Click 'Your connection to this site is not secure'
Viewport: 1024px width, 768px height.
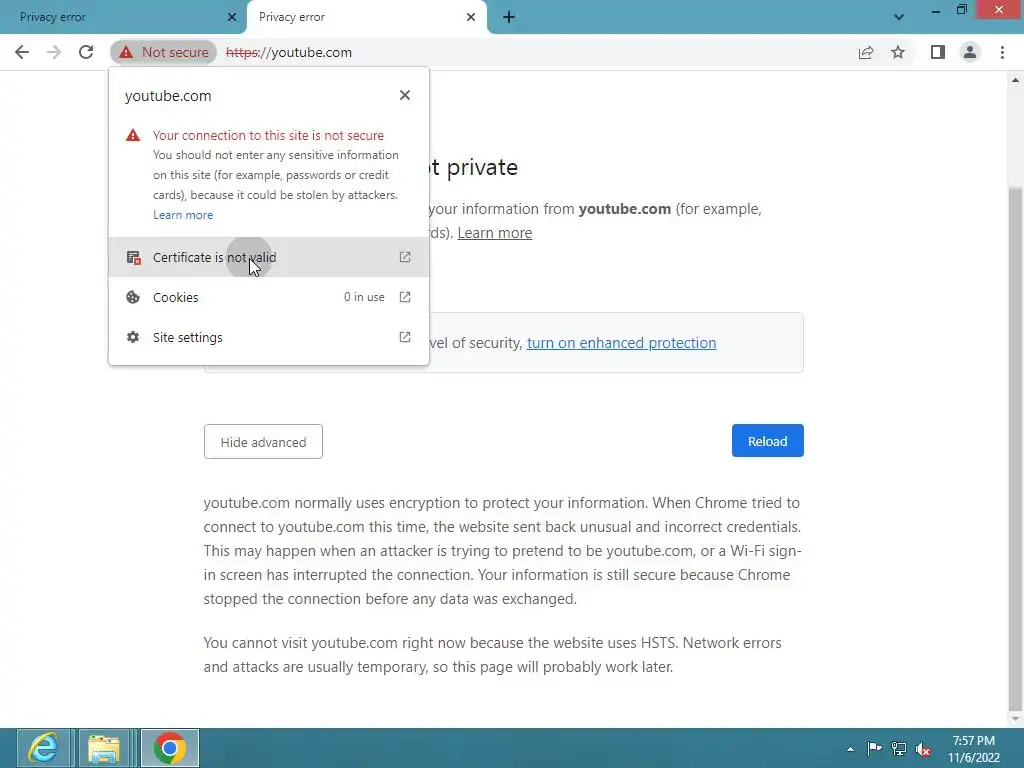point(268,135)
